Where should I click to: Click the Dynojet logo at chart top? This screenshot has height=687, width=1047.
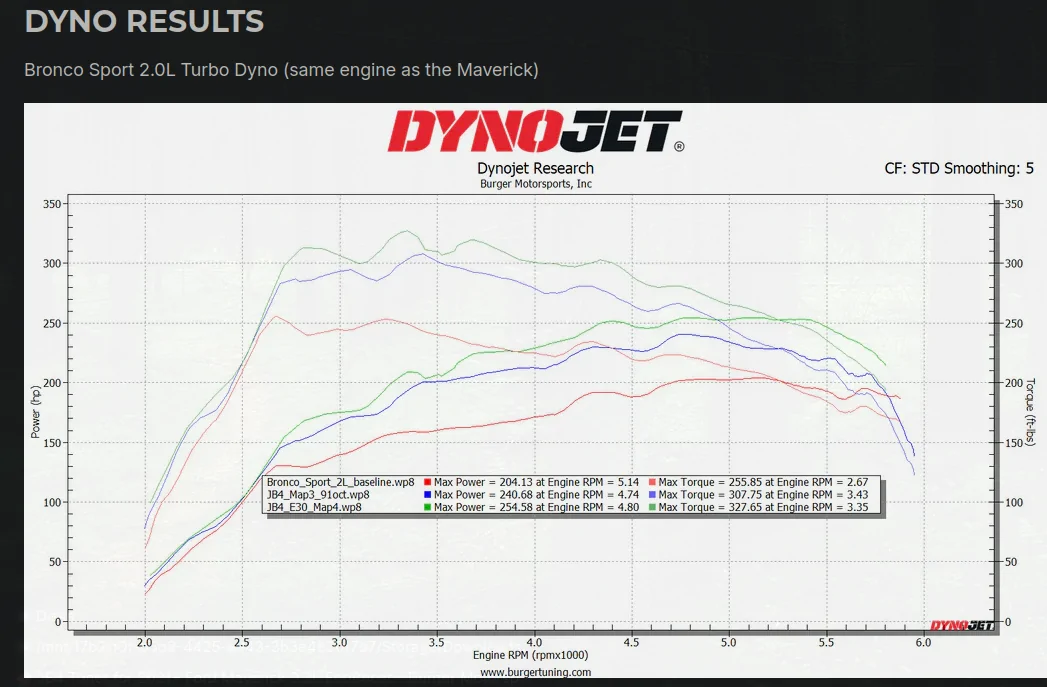click(536, 132)
